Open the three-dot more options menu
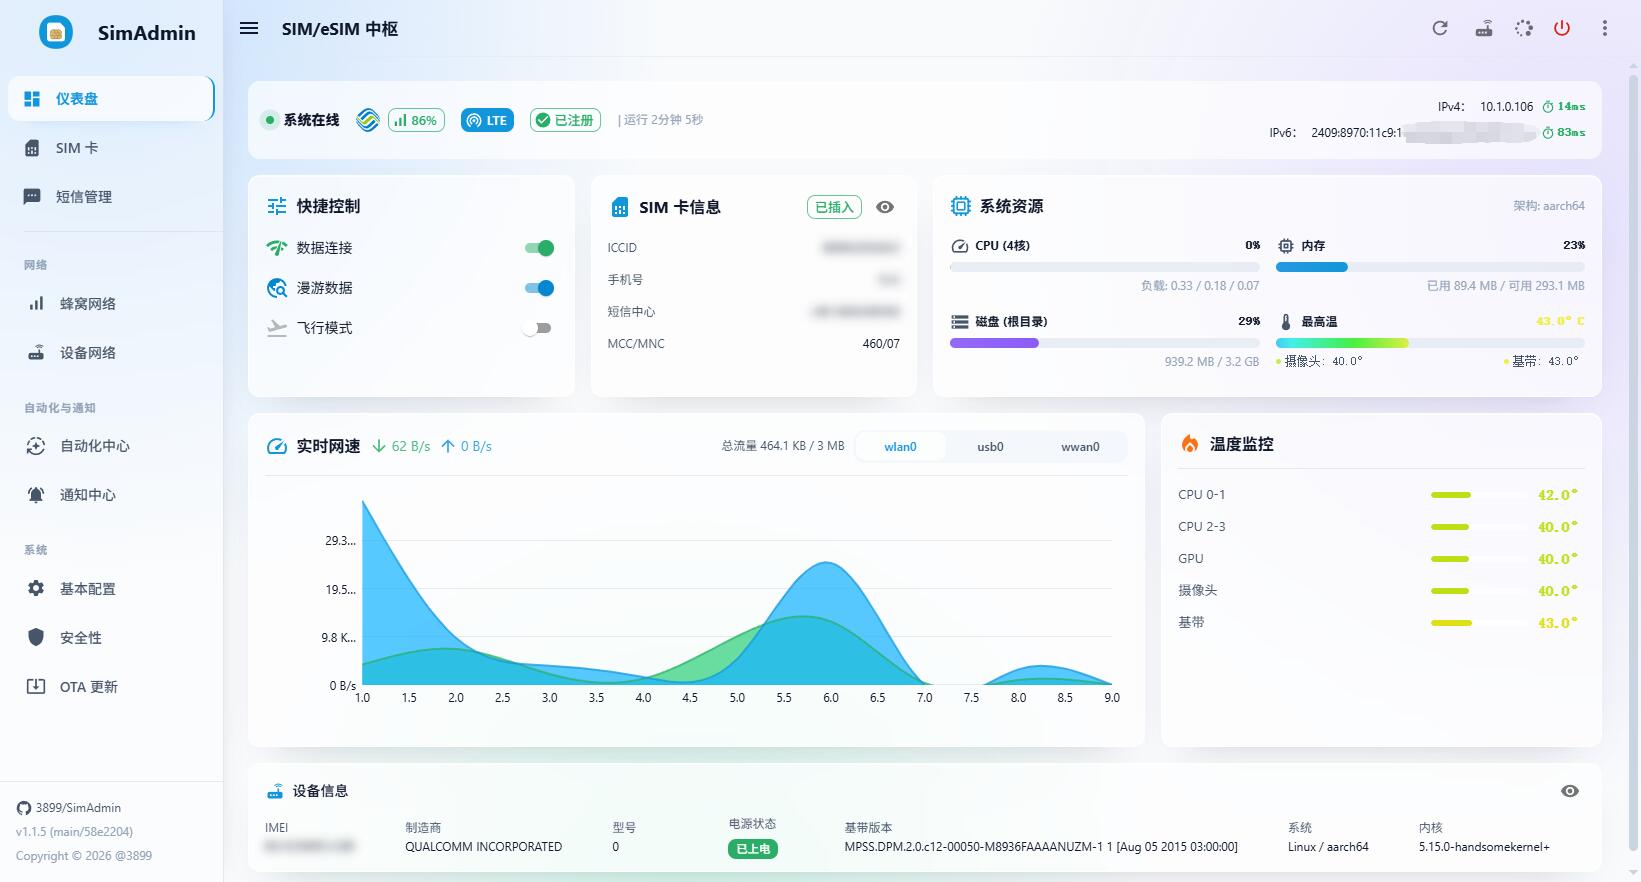This screenshot has height=882, width=1641. [x=1605, y=28]
